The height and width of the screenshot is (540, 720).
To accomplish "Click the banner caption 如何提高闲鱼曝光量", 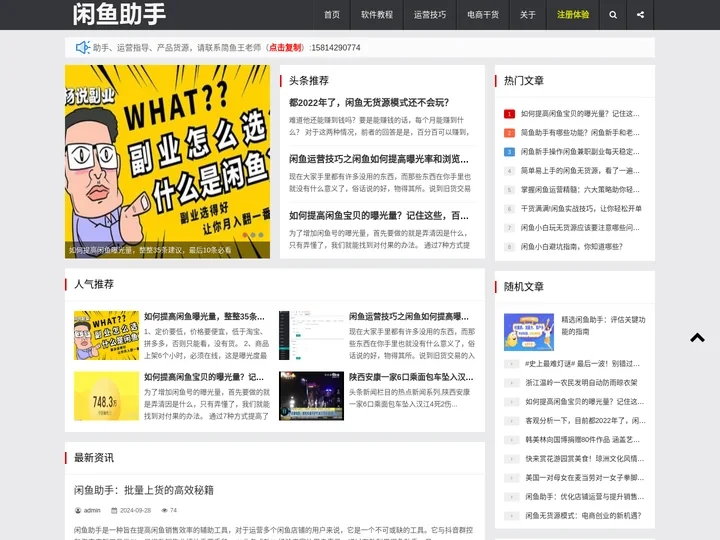I will tap(150, 250).
